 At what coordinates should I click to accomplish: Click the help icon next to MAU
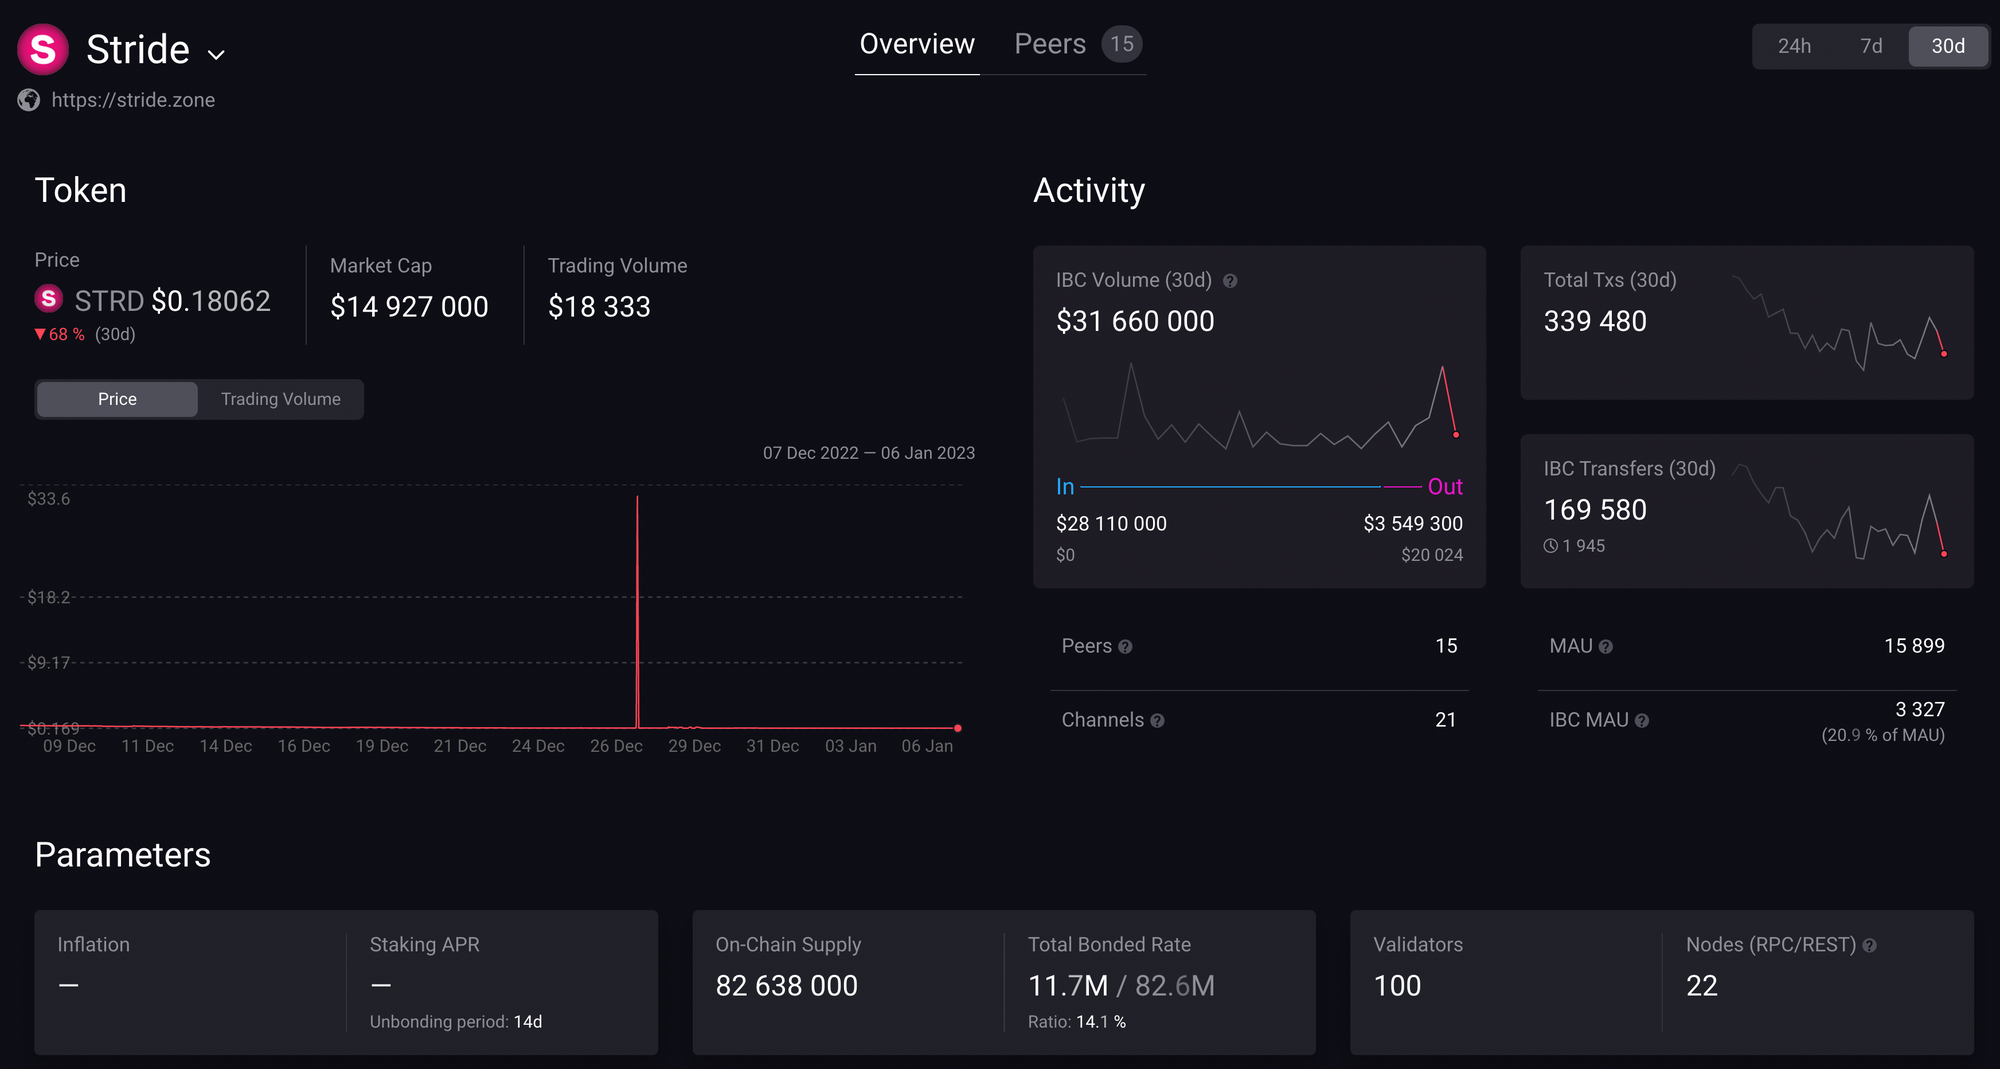coord(1606,647)
